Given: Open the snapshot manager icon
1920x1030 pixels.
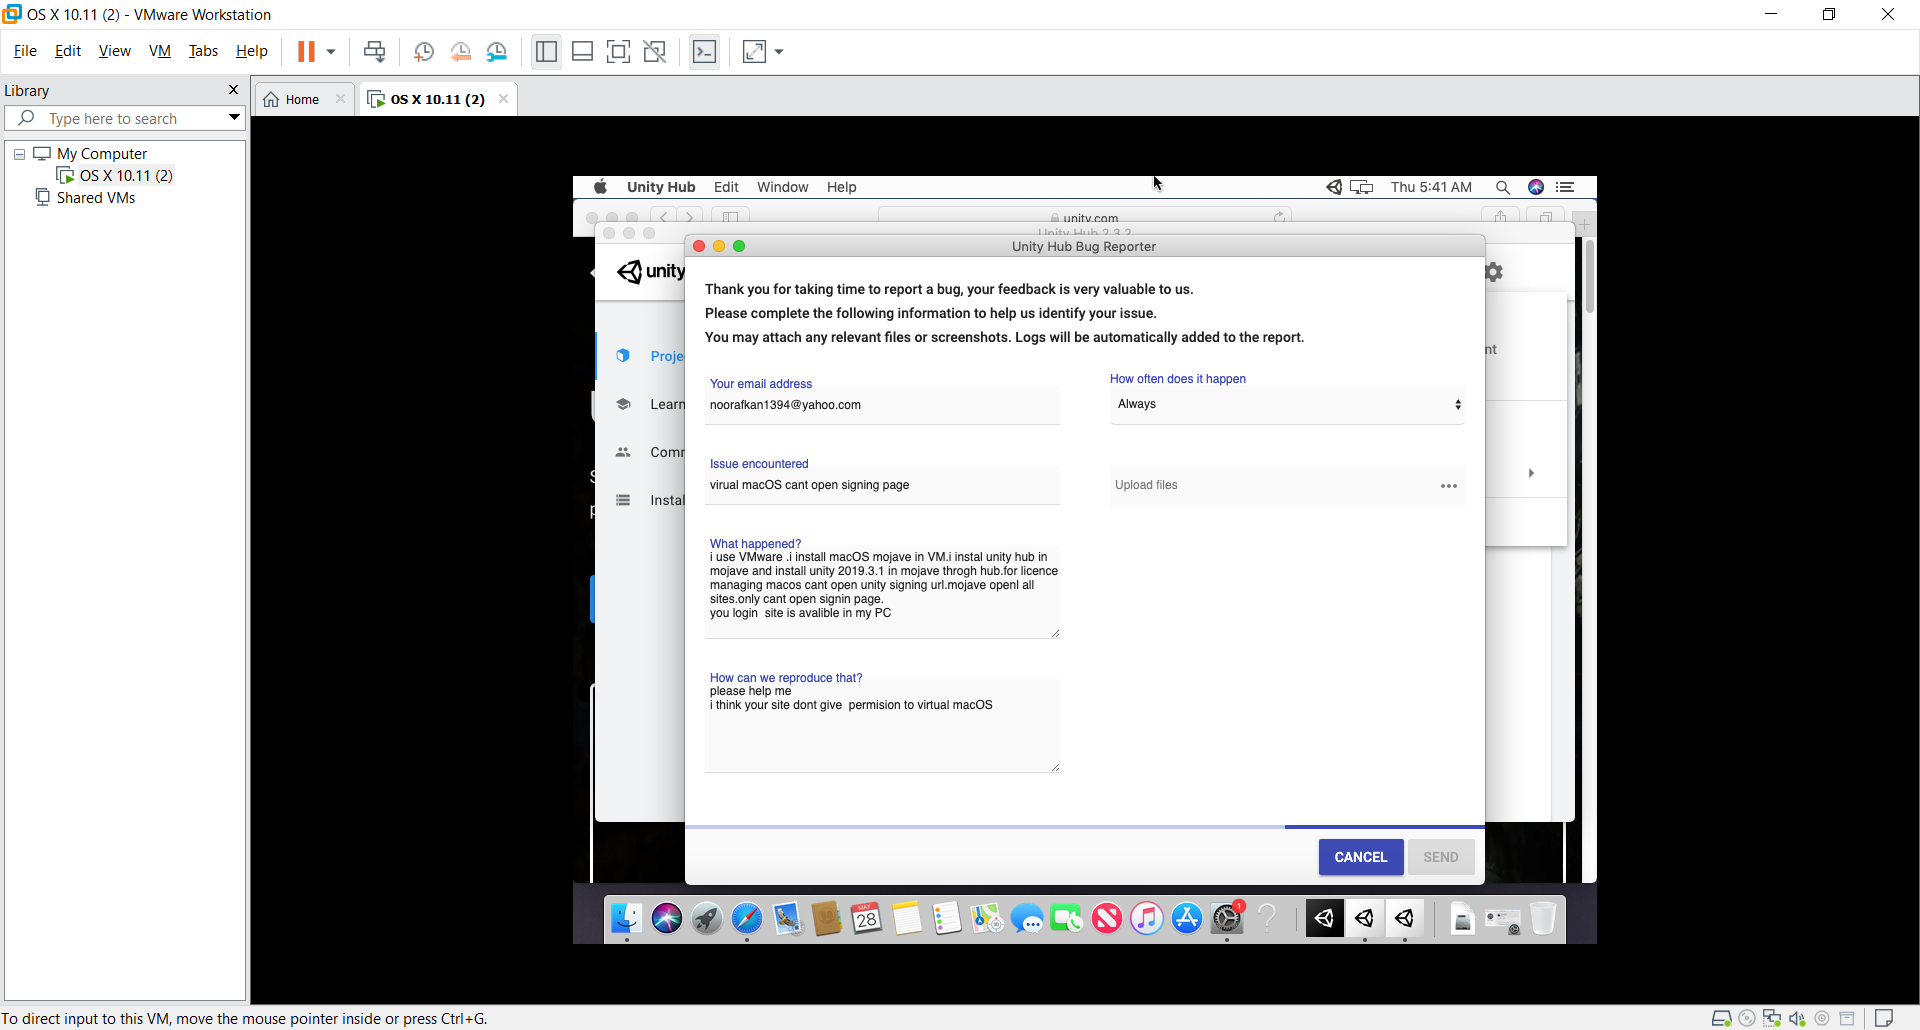Looking at the screenshot, I should click(496, 51).
